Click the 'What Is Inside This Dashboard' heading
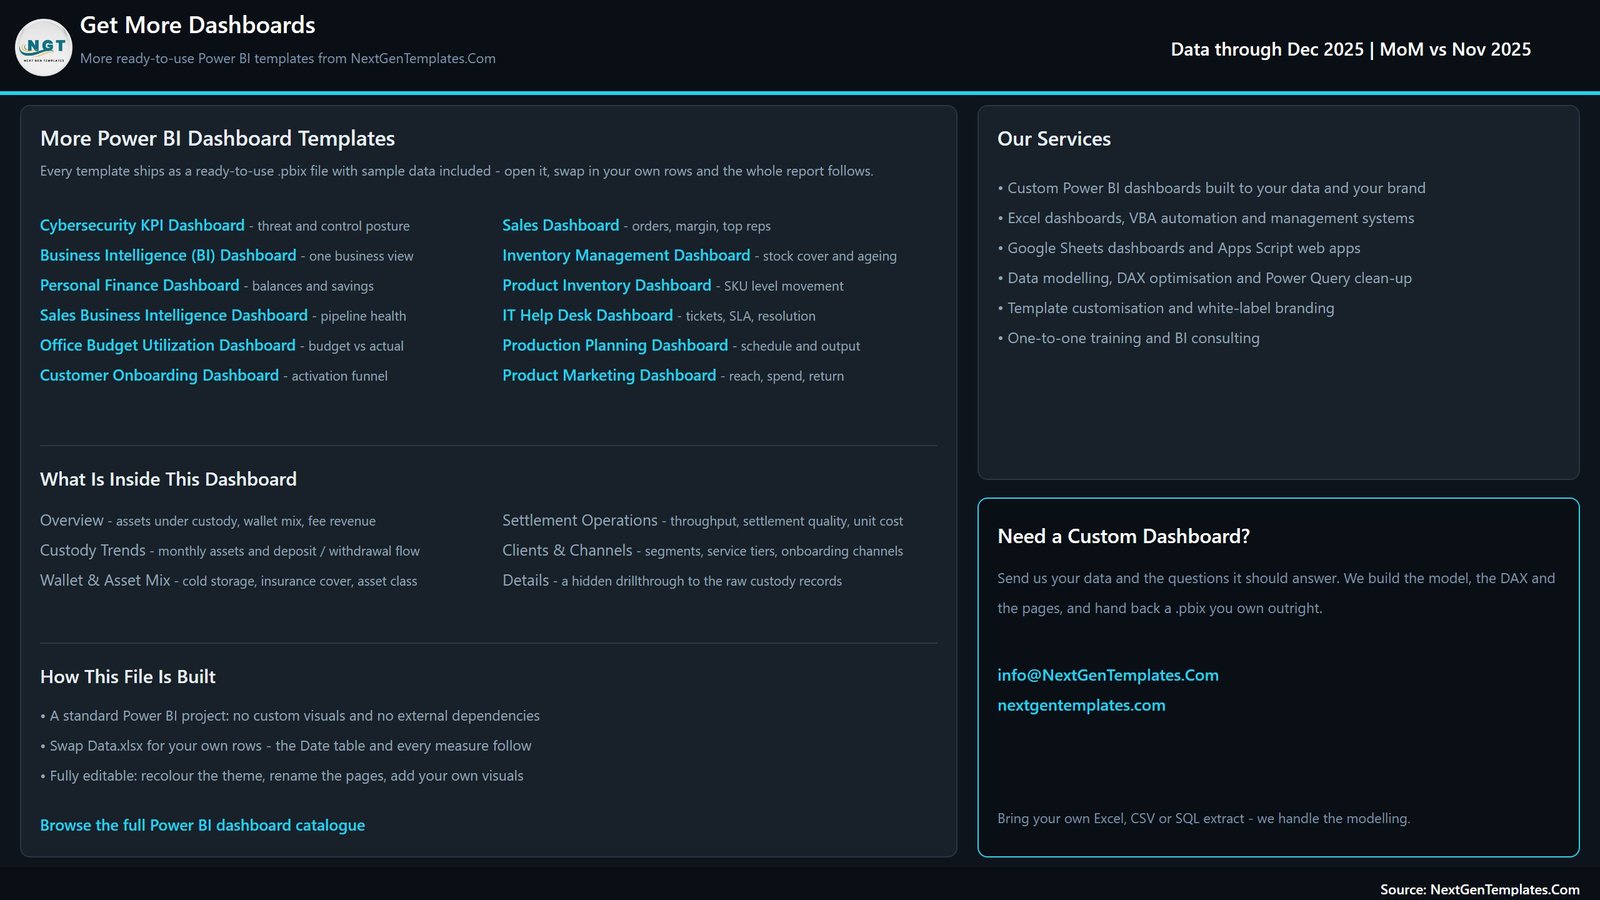 point(168,480)
